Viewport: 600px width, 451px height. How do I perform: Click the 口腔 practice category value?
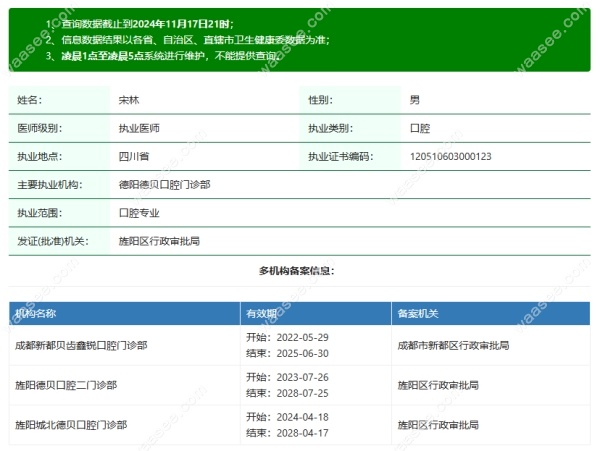coord(420,128)
